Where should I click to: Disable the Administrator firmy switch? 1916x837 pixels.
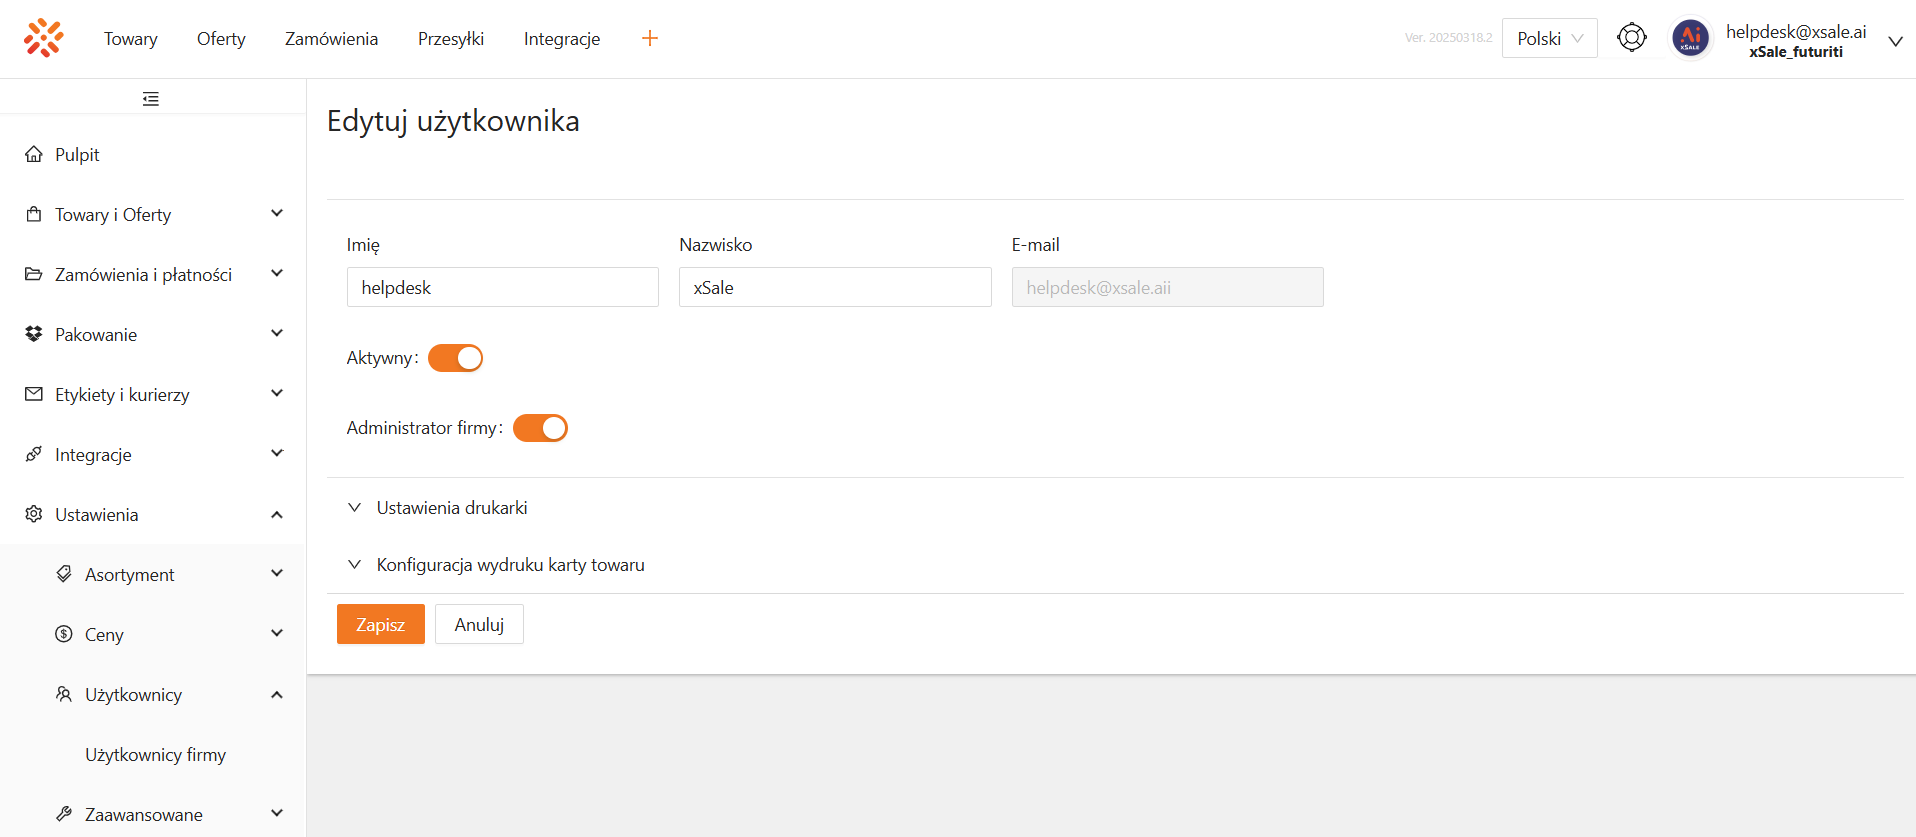tap(540, 428)
